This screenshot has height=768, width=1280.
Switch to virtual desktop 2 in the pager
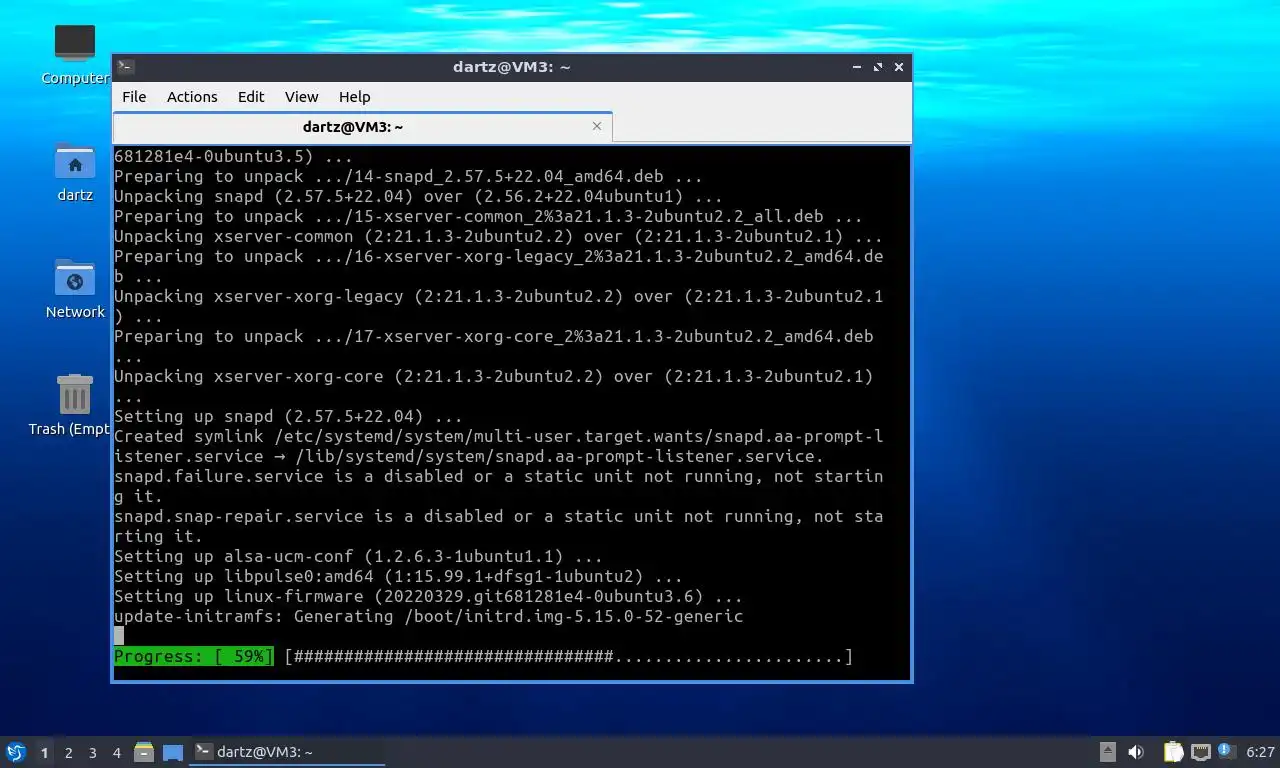[x=68, y=752]
